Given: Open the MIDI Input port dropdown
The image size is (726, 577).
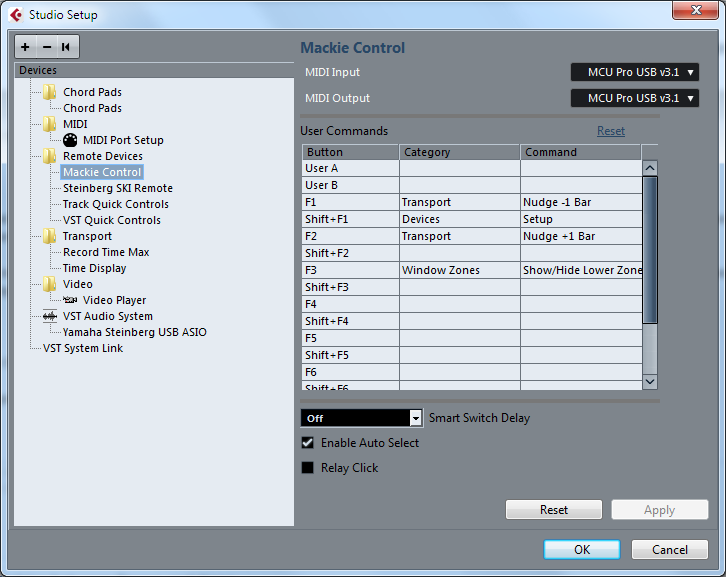Looking at the screenshot, I should coord(634,72).
